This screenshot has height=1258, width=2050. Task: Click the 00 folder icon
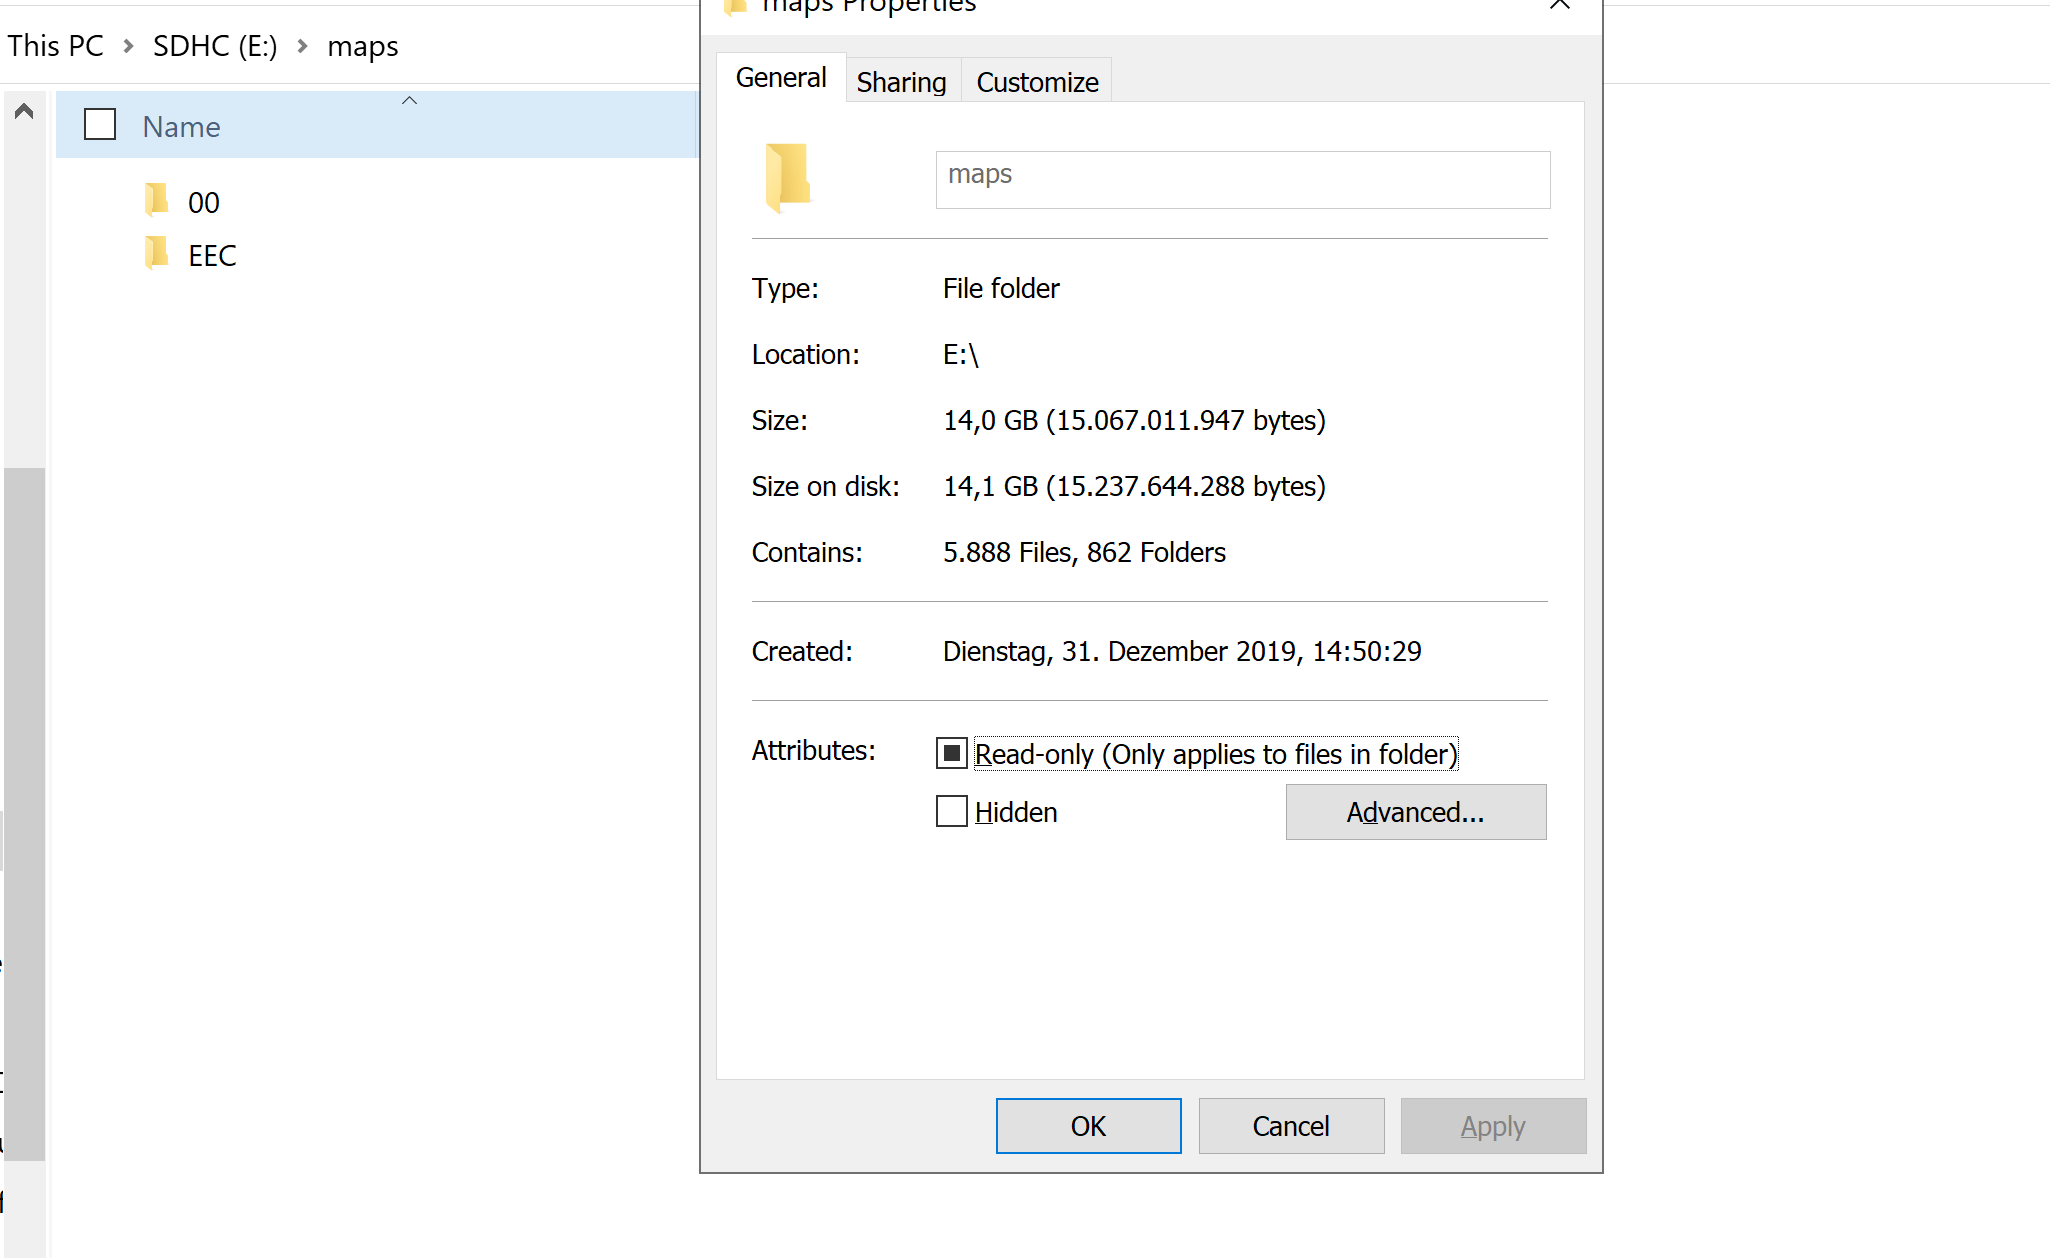157,200
